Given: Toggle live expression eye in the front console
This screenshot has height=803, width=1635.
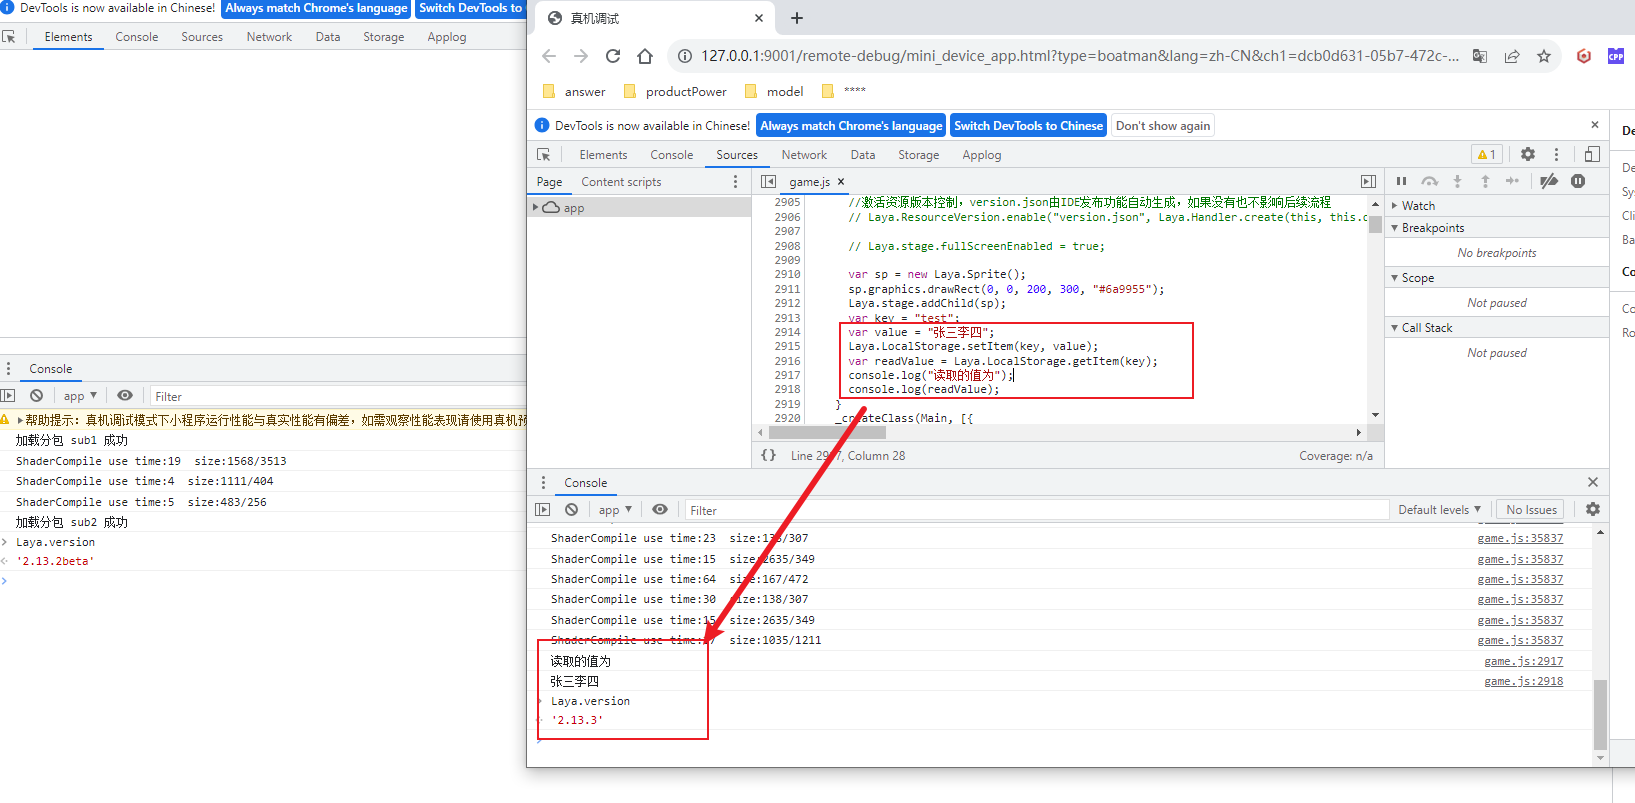Looking at the screenshot, I should coord(660,510).
